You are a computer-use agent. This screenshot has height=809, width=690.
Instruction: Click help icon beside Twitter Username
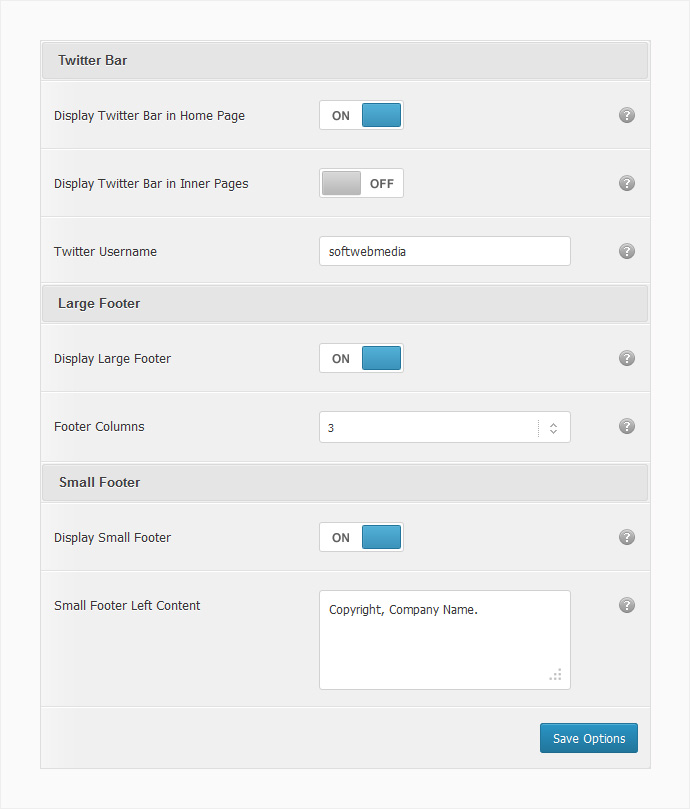[x=627, y=251]
